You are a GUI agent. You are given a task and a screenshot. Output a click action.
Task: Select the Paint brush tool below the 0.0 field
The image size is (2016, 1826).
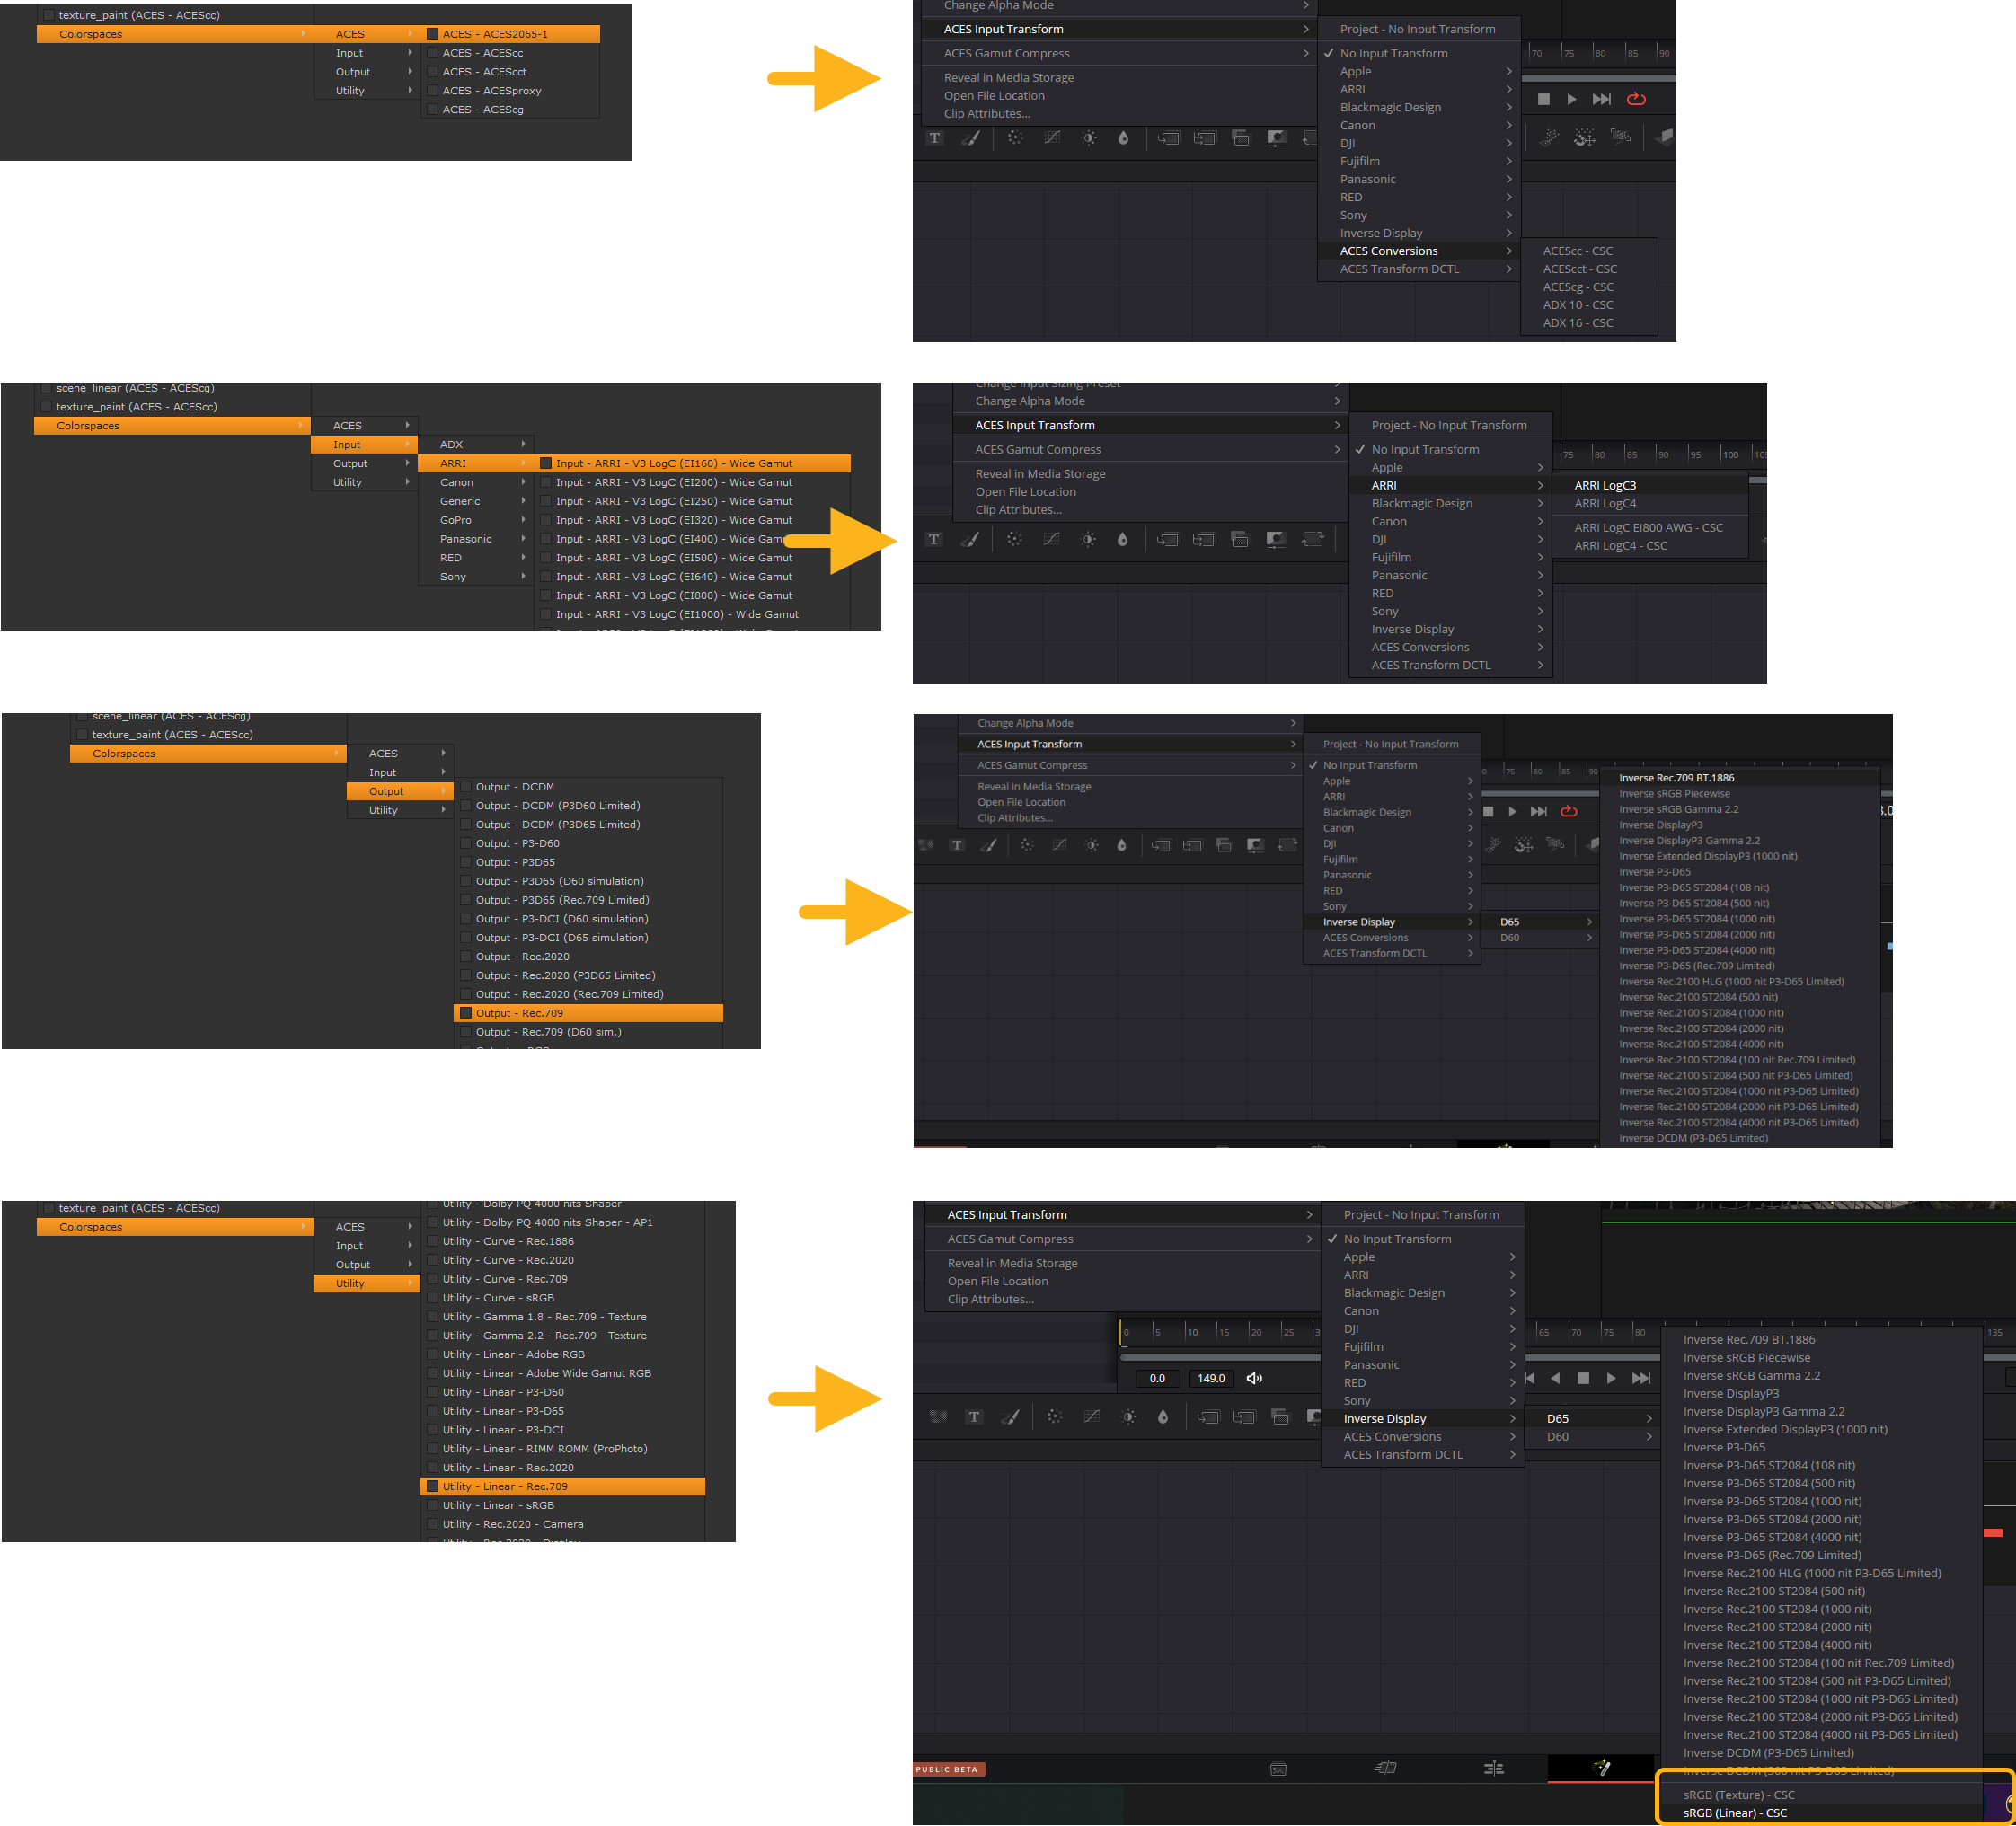1011,1417
